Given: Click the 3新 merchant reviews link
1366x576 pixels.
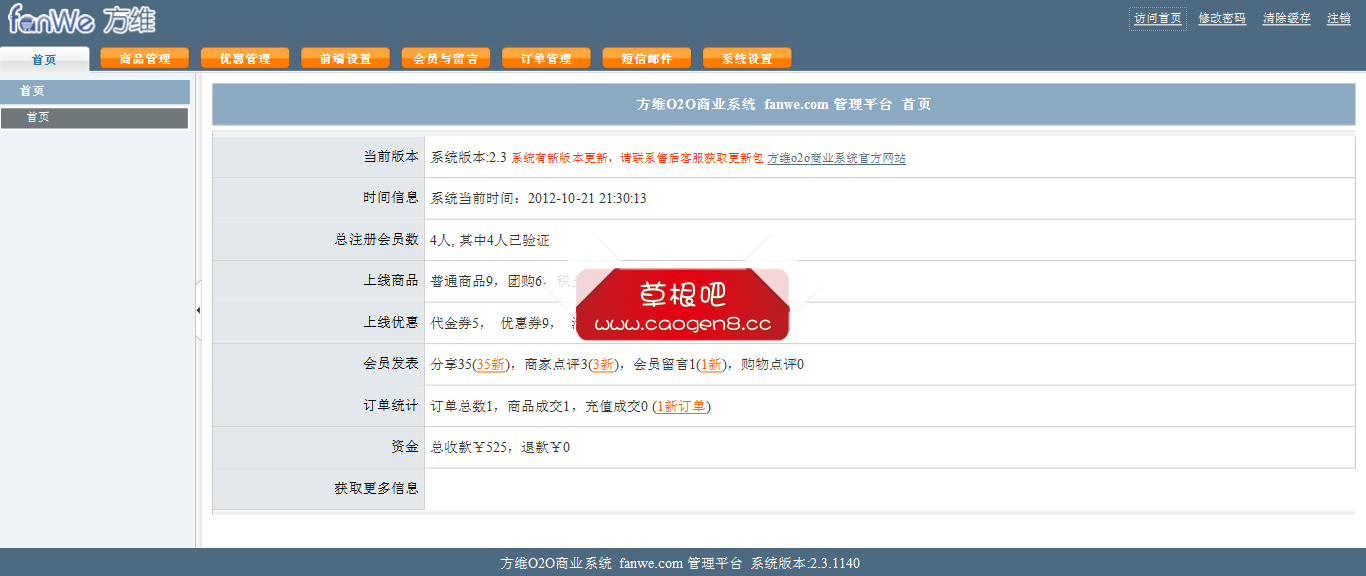Looking at the screenshot, I should [x=600, y=364].
